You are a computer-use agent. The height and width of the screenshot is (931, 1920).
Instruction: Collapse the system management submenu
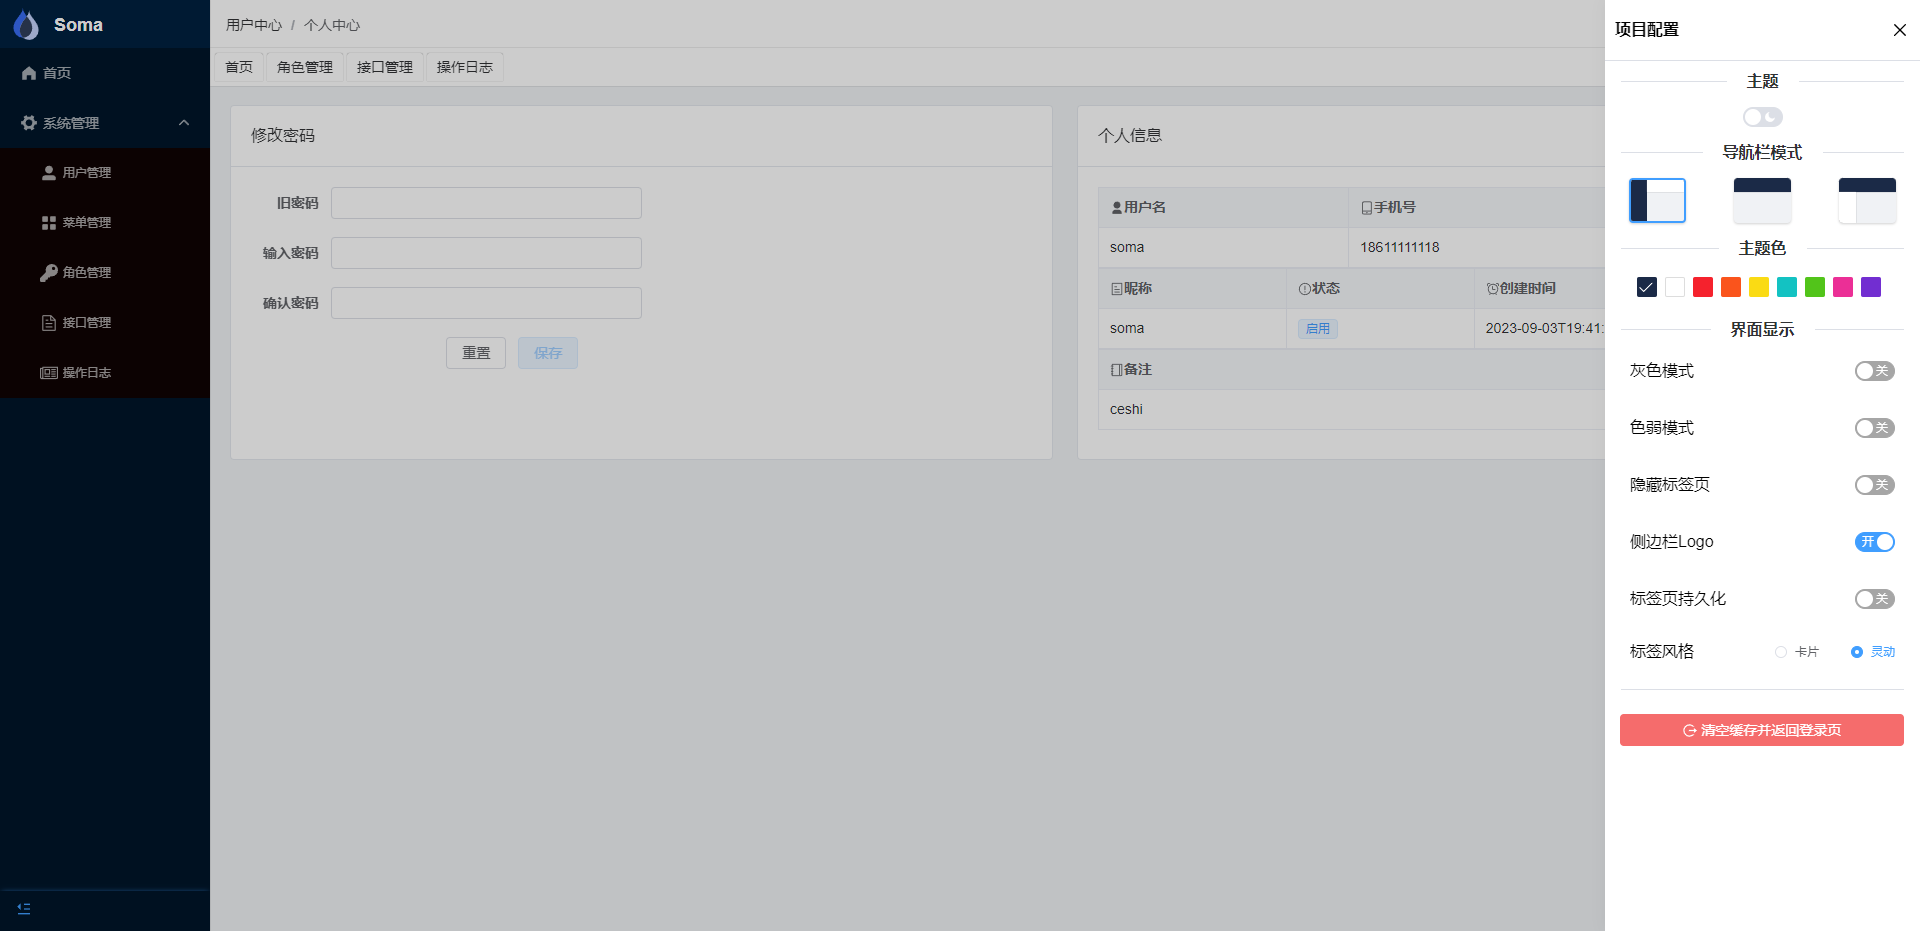click(x=184, y=123)
